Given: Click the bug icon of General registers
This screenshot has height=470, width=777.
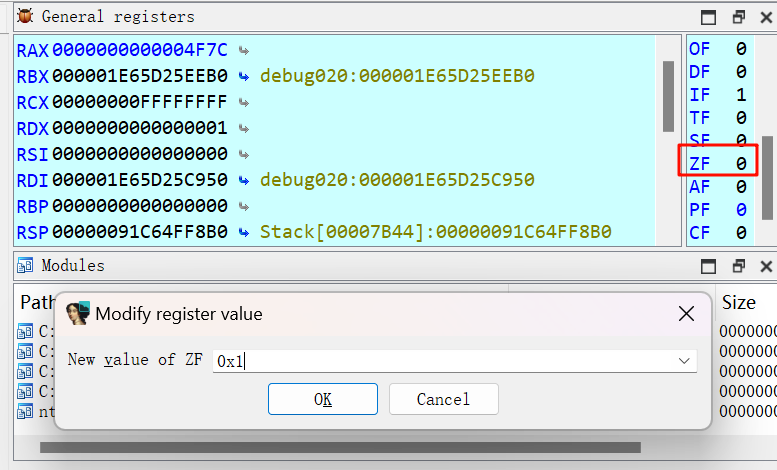Looking at the screenshot, I should (x=25, y=16).
